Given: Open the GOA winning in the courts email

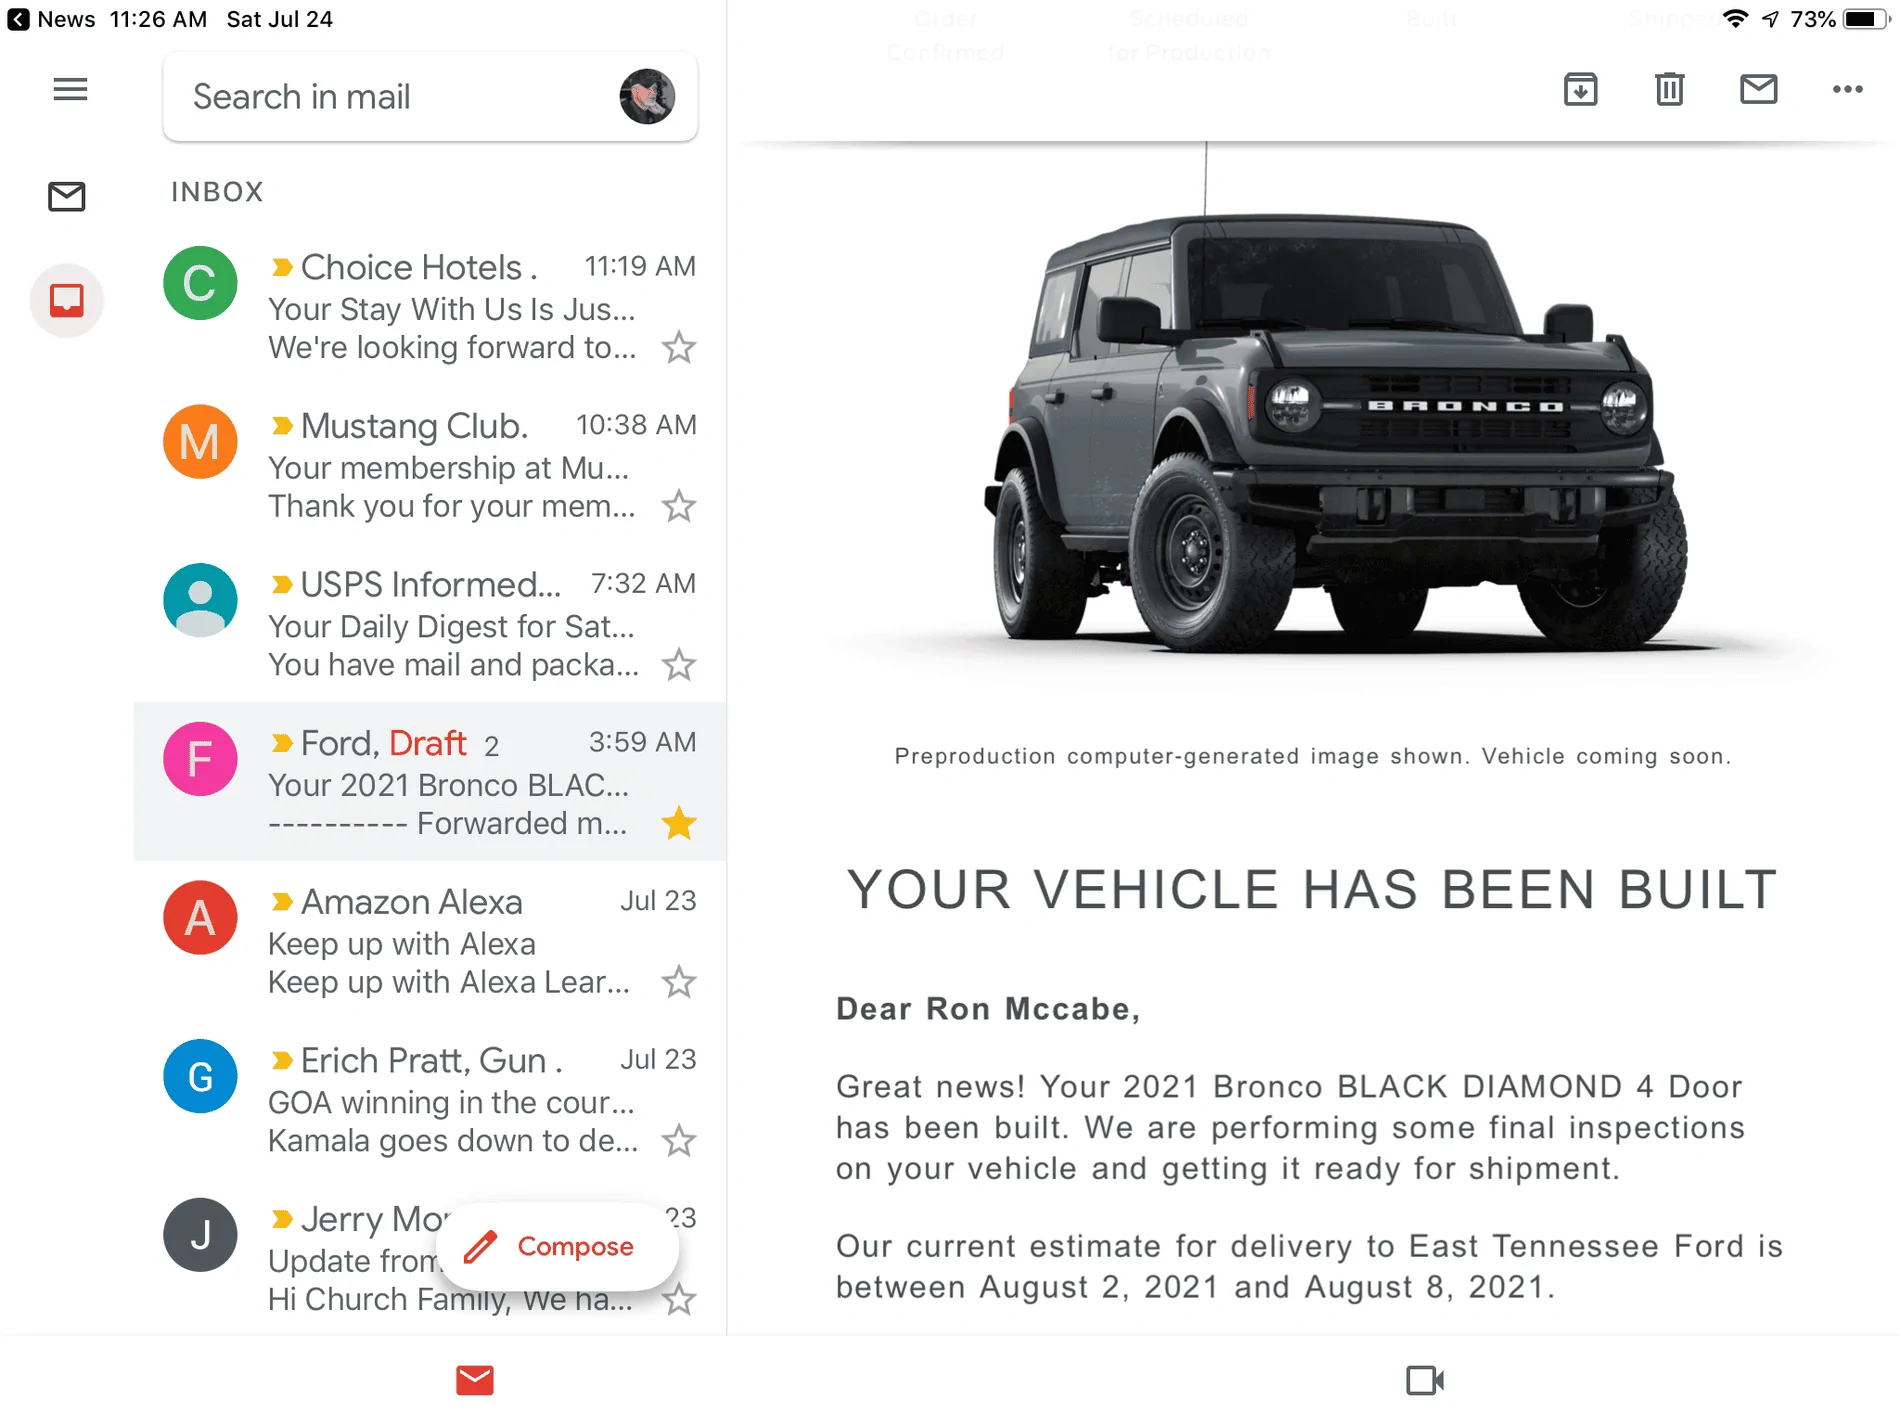Looking at the screenshot, I should (x=430, y=1099).
